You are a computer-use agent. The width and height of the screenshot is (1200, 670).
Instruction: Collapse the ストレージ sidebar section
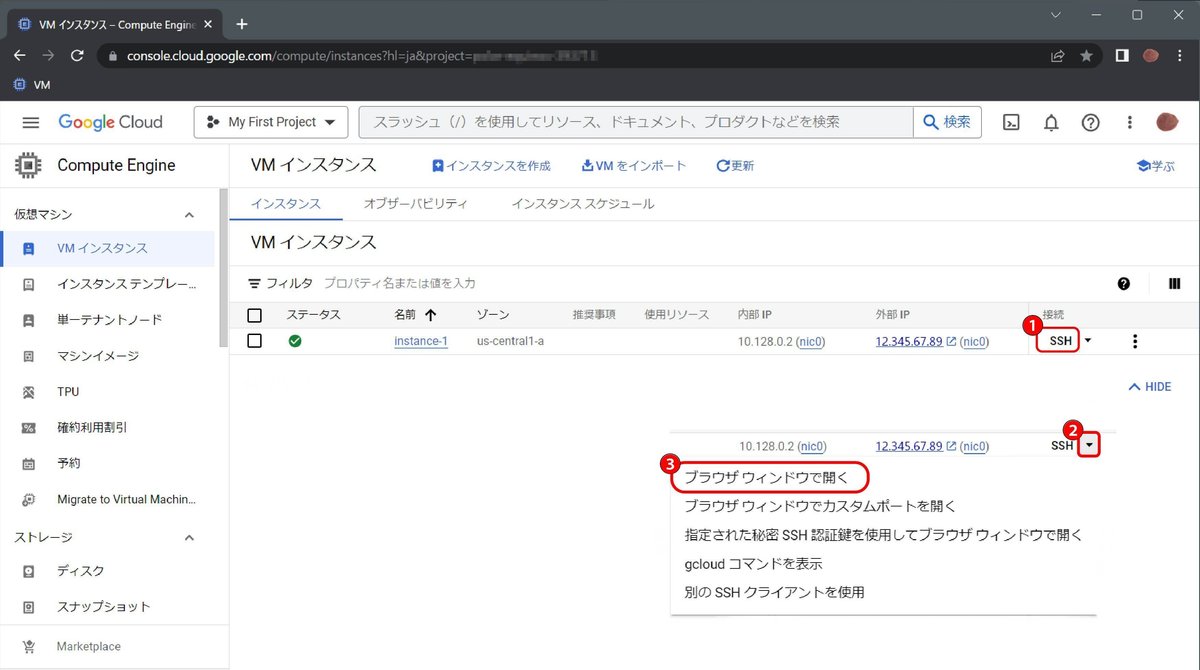(189, 537)
